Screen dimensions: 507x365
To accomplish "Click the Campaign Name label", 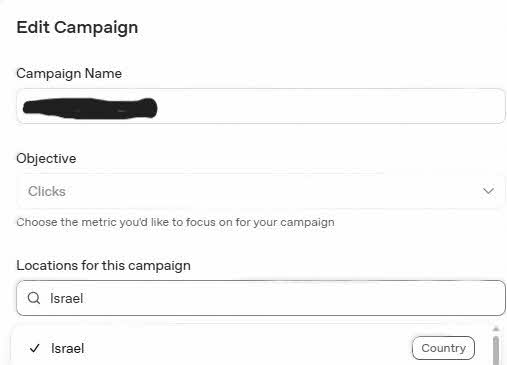I will (69, 73).
